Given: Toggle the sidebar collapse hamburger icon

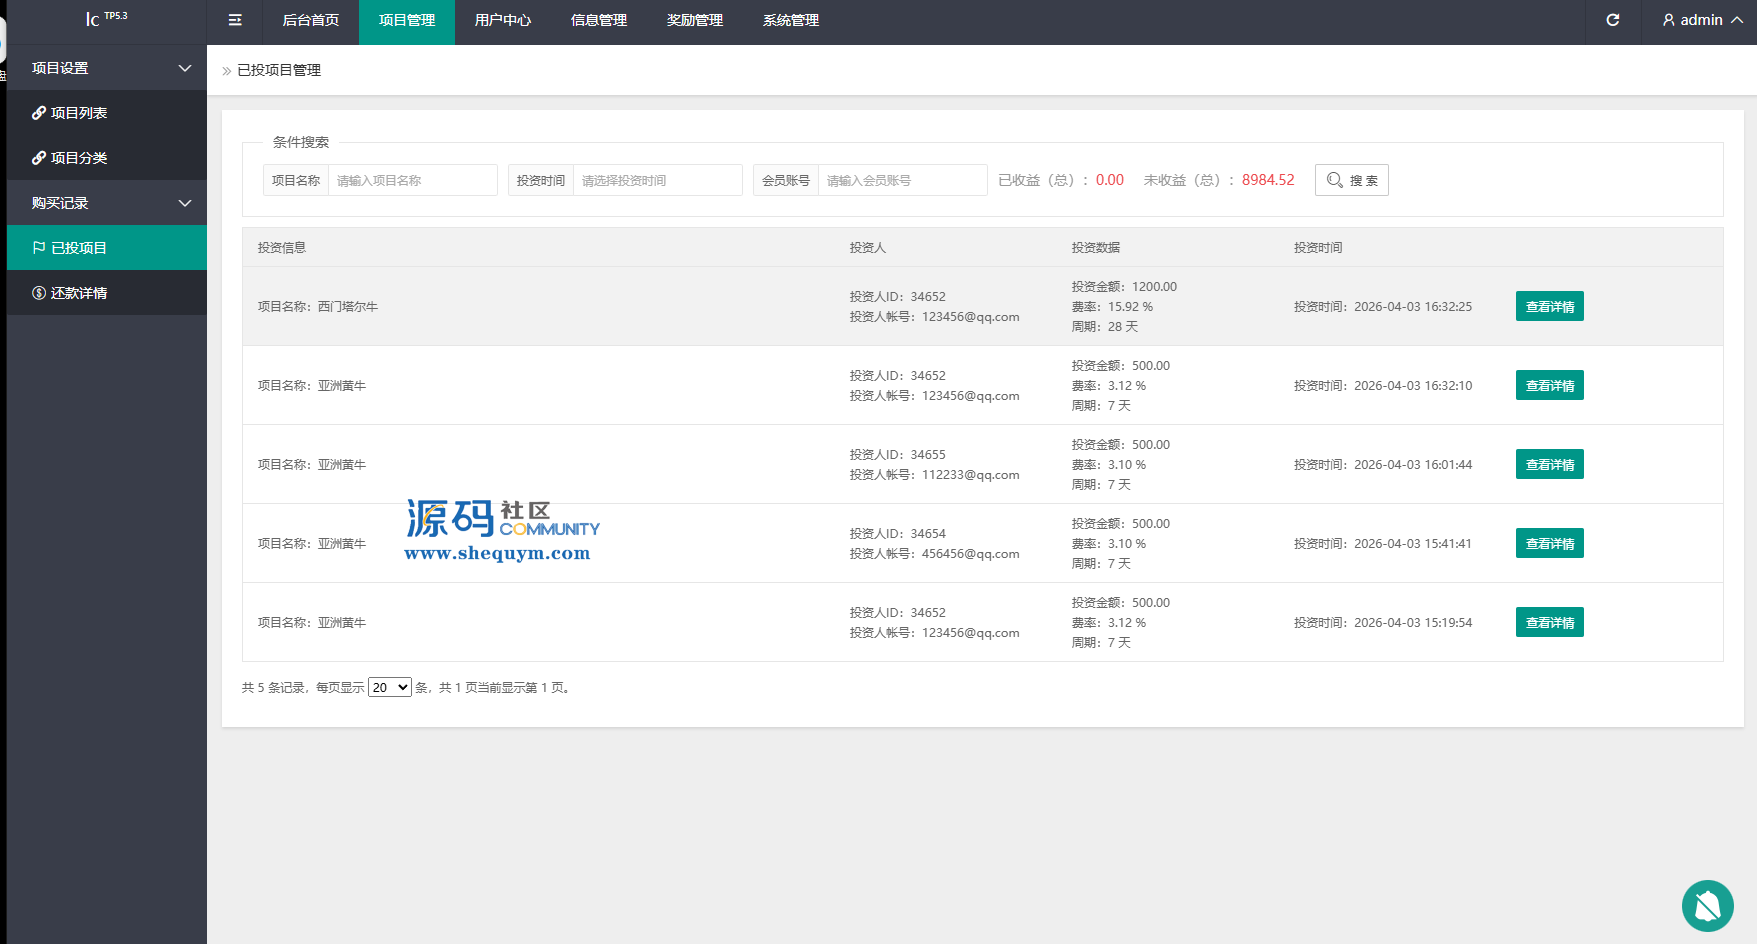Looking at the screenshot, I should pos(235,20).
